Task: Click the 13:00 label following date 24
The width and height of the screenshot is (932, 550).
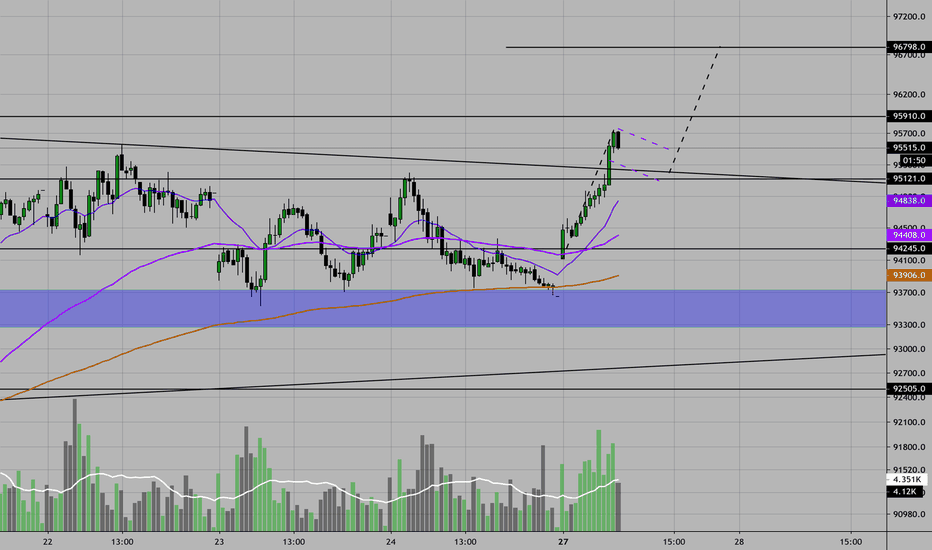Action: (465, 542)
